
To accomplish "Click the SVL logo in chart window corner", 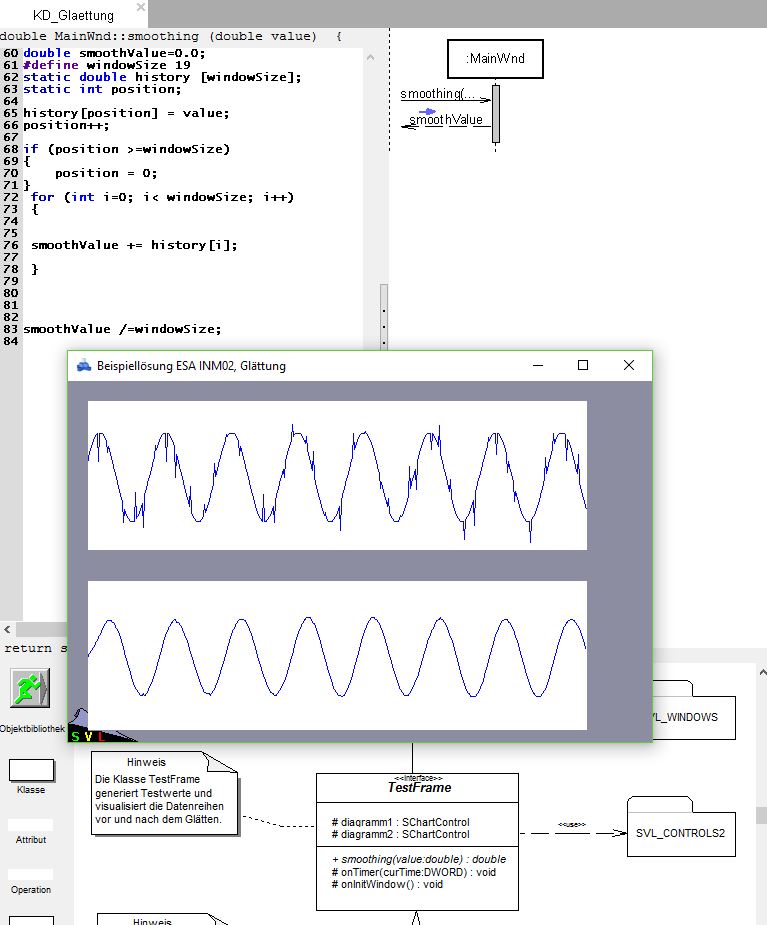I will [x=88, y=735].
